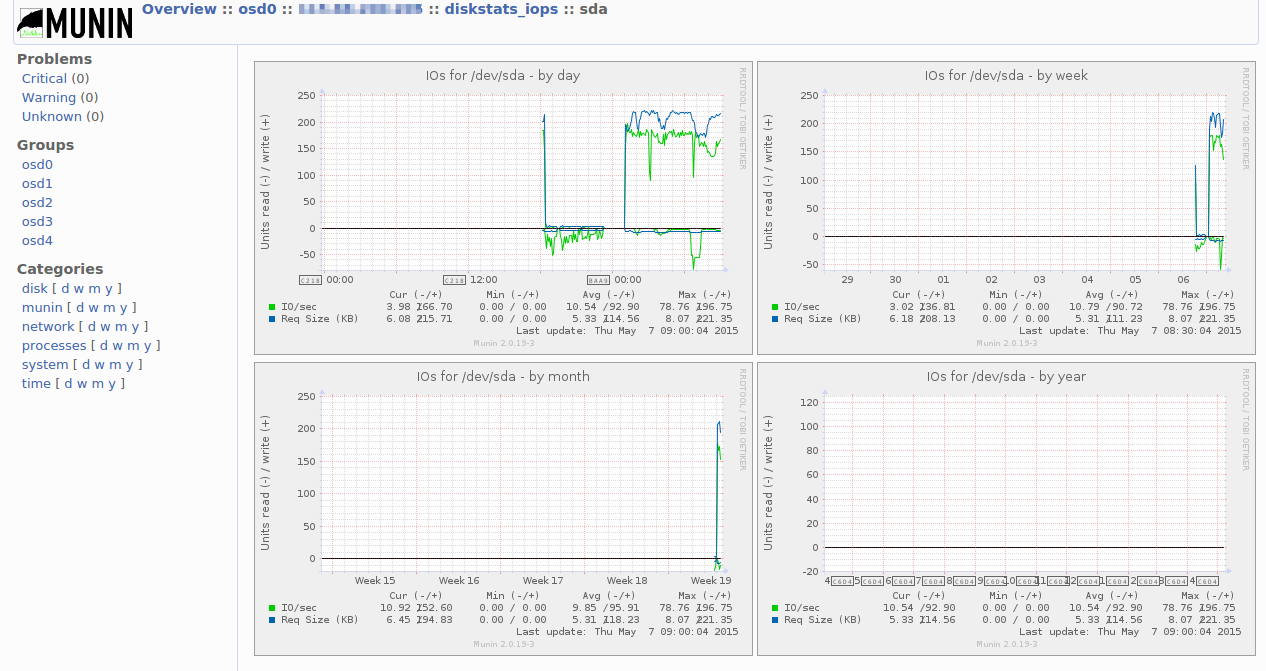Select group osd3
1266x671 pixels.
(x=37, y=222)
